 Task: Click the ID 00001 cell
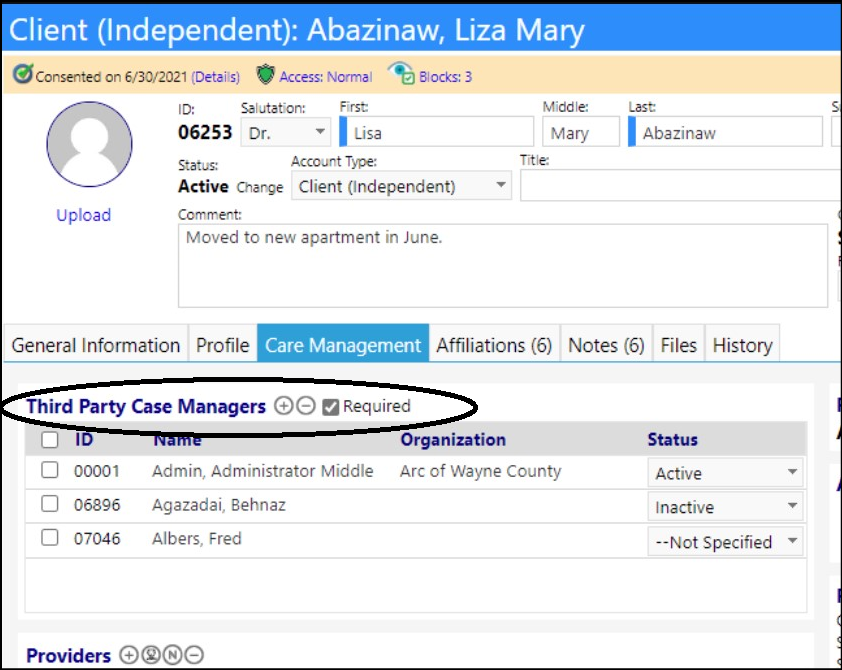tap(97, 471)
